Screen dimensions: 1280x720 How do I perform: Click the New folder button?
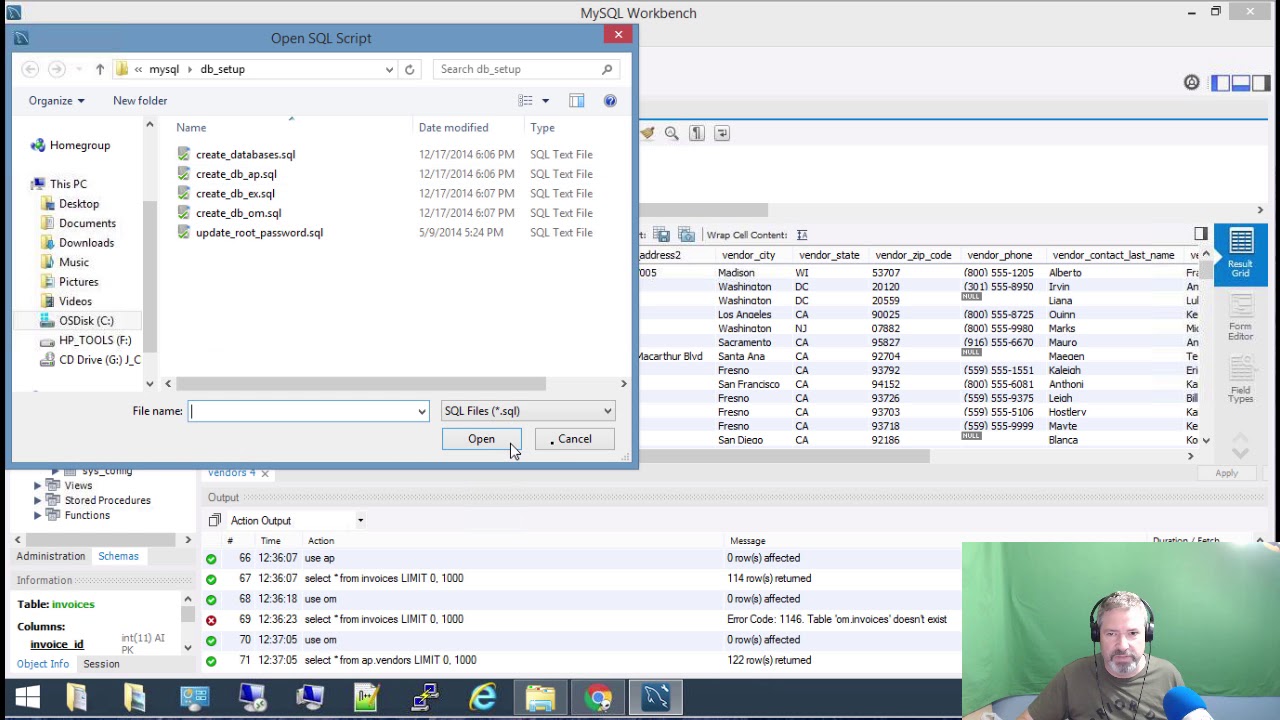(x=140, y=100)
